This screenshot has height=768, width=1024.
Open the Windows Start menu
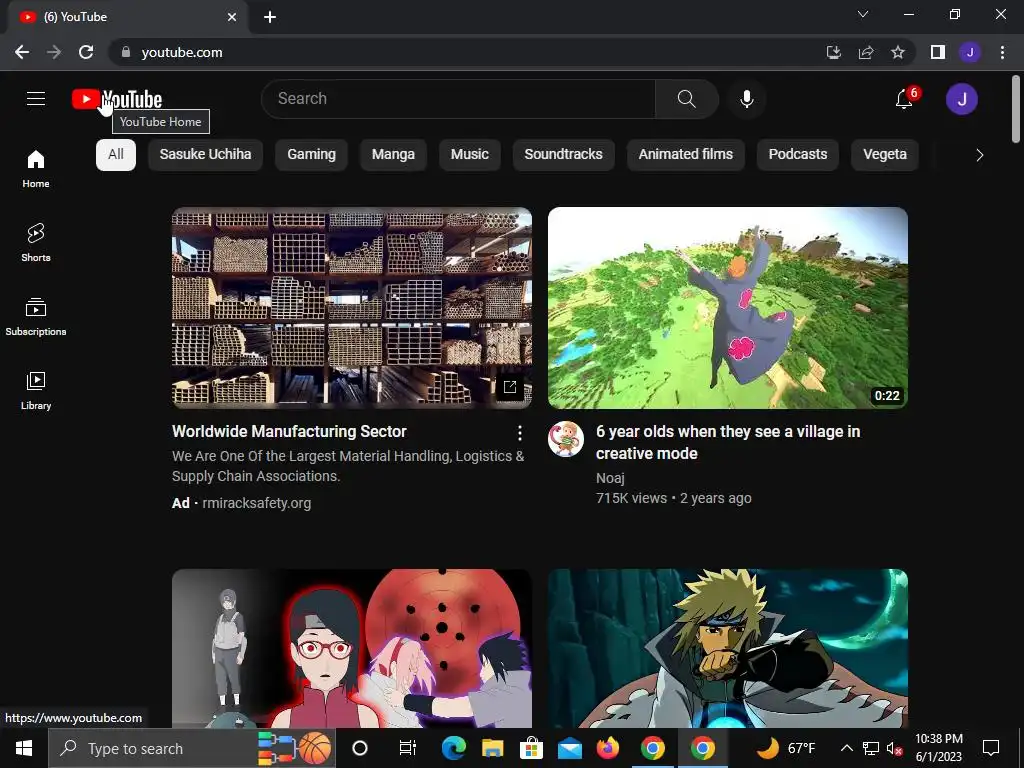[x=24, y=748]
